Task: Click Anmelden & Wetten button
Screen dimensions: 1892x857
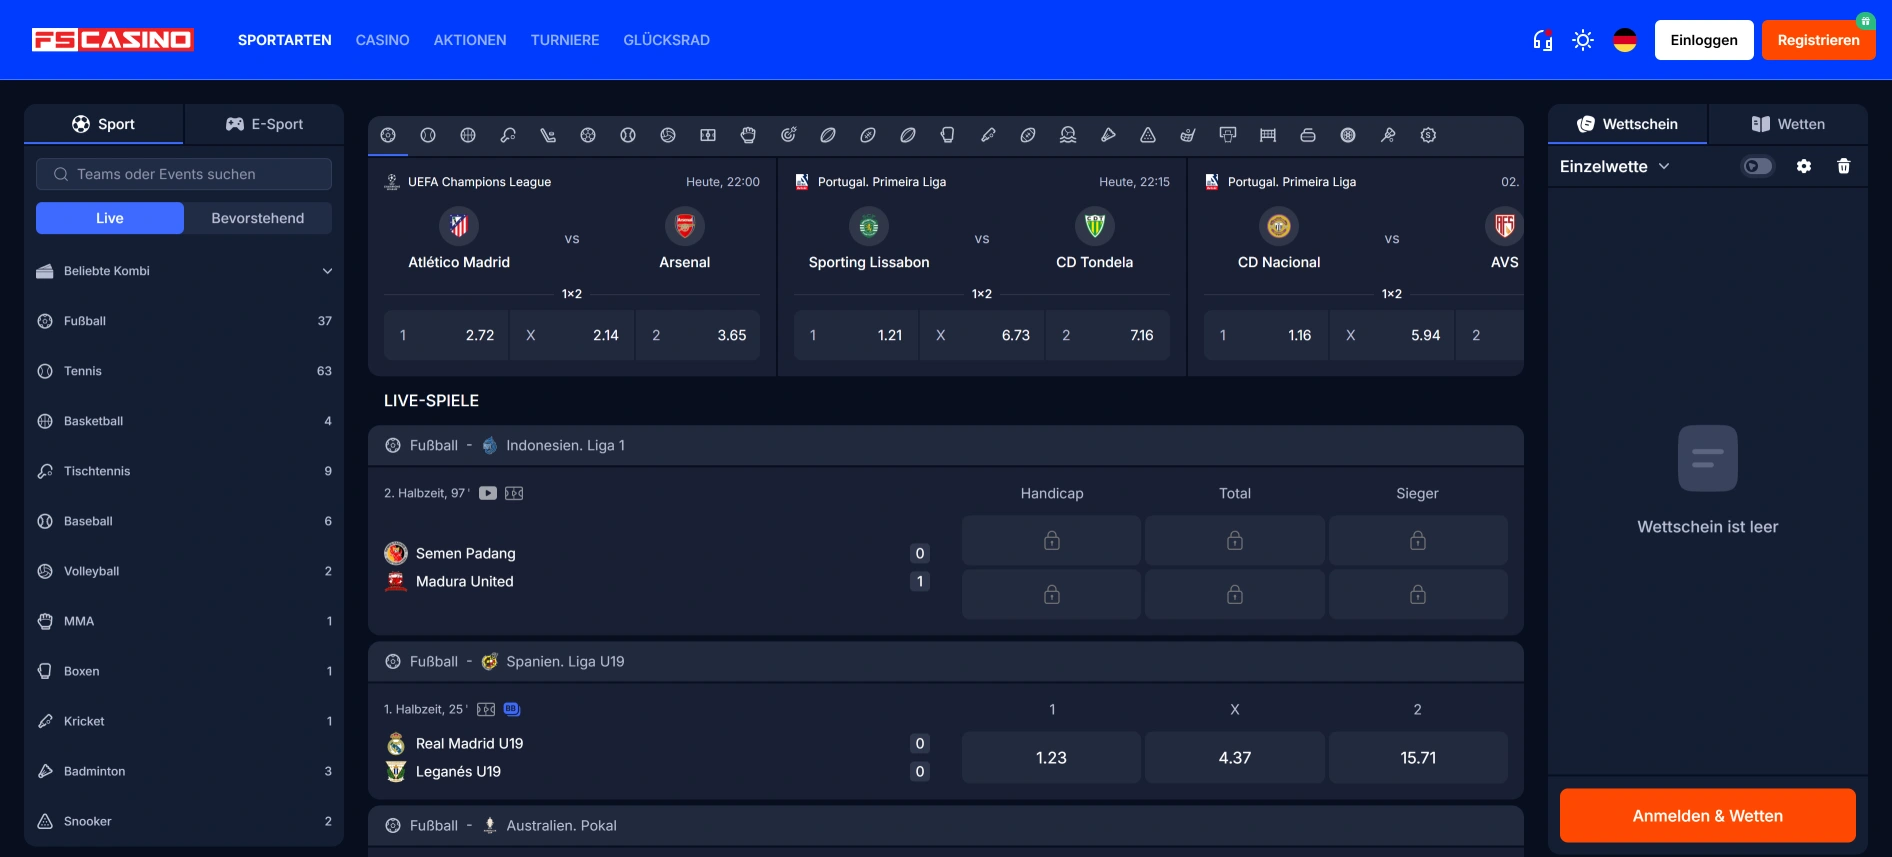Action: [1708, 816]
